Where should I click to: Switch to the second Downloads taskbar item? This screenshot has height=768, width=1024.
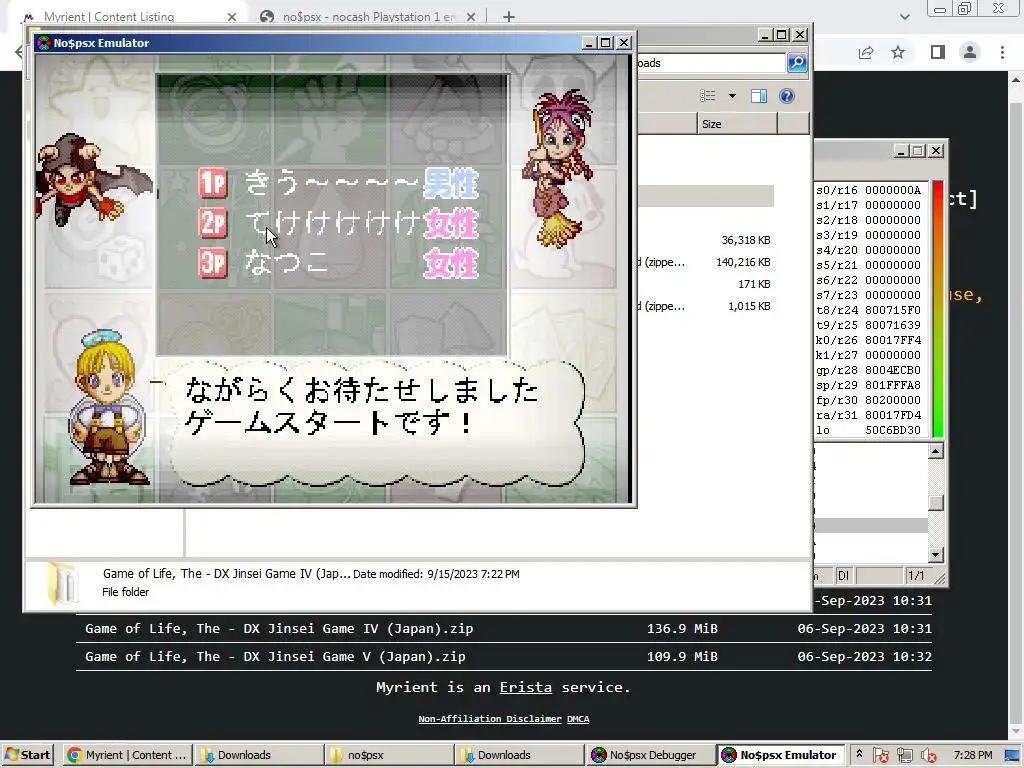coord(519,755)
